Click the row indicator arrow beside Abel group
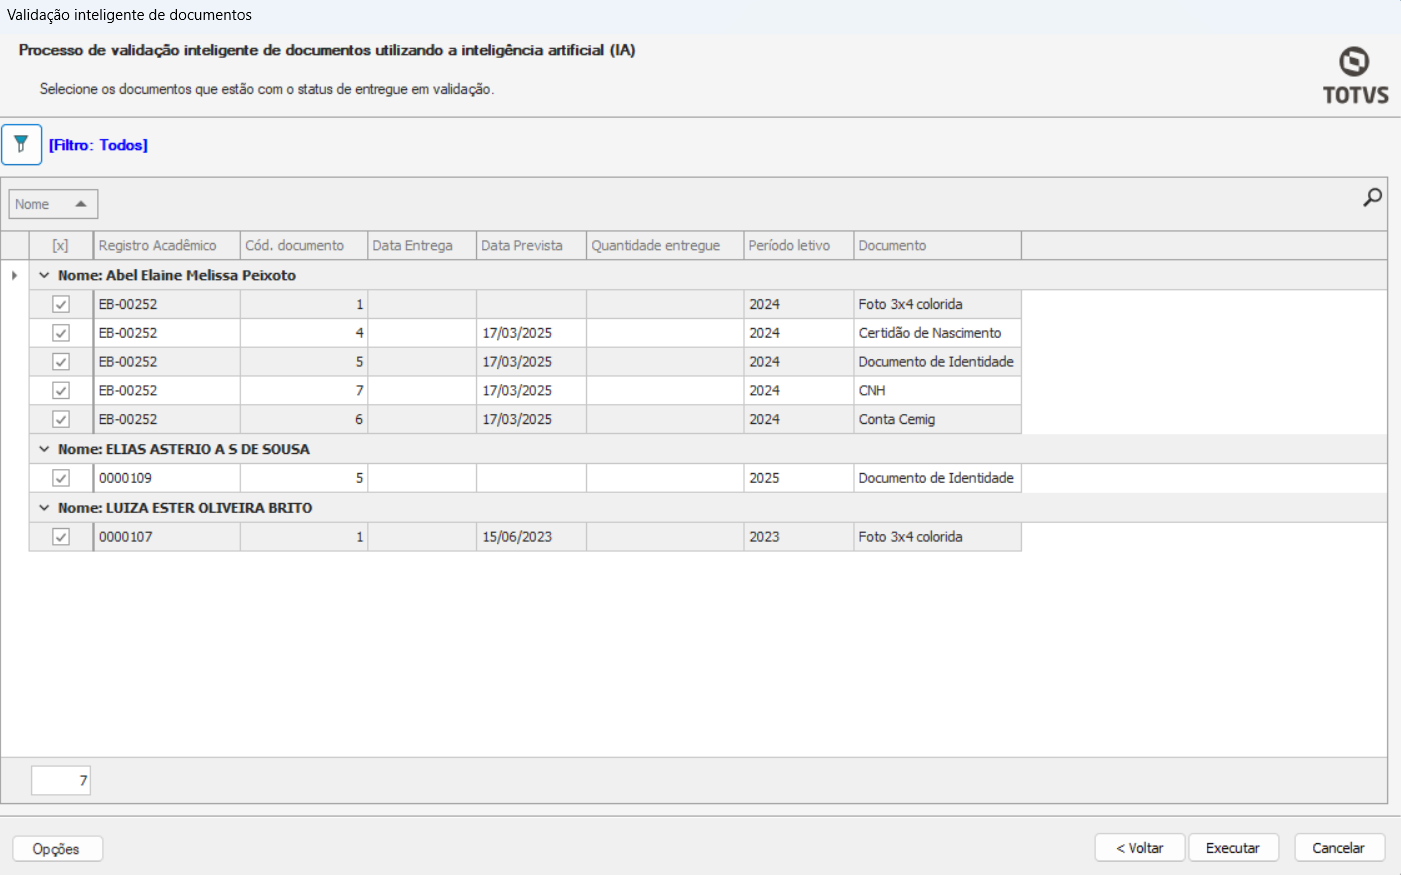 point(14,275)
